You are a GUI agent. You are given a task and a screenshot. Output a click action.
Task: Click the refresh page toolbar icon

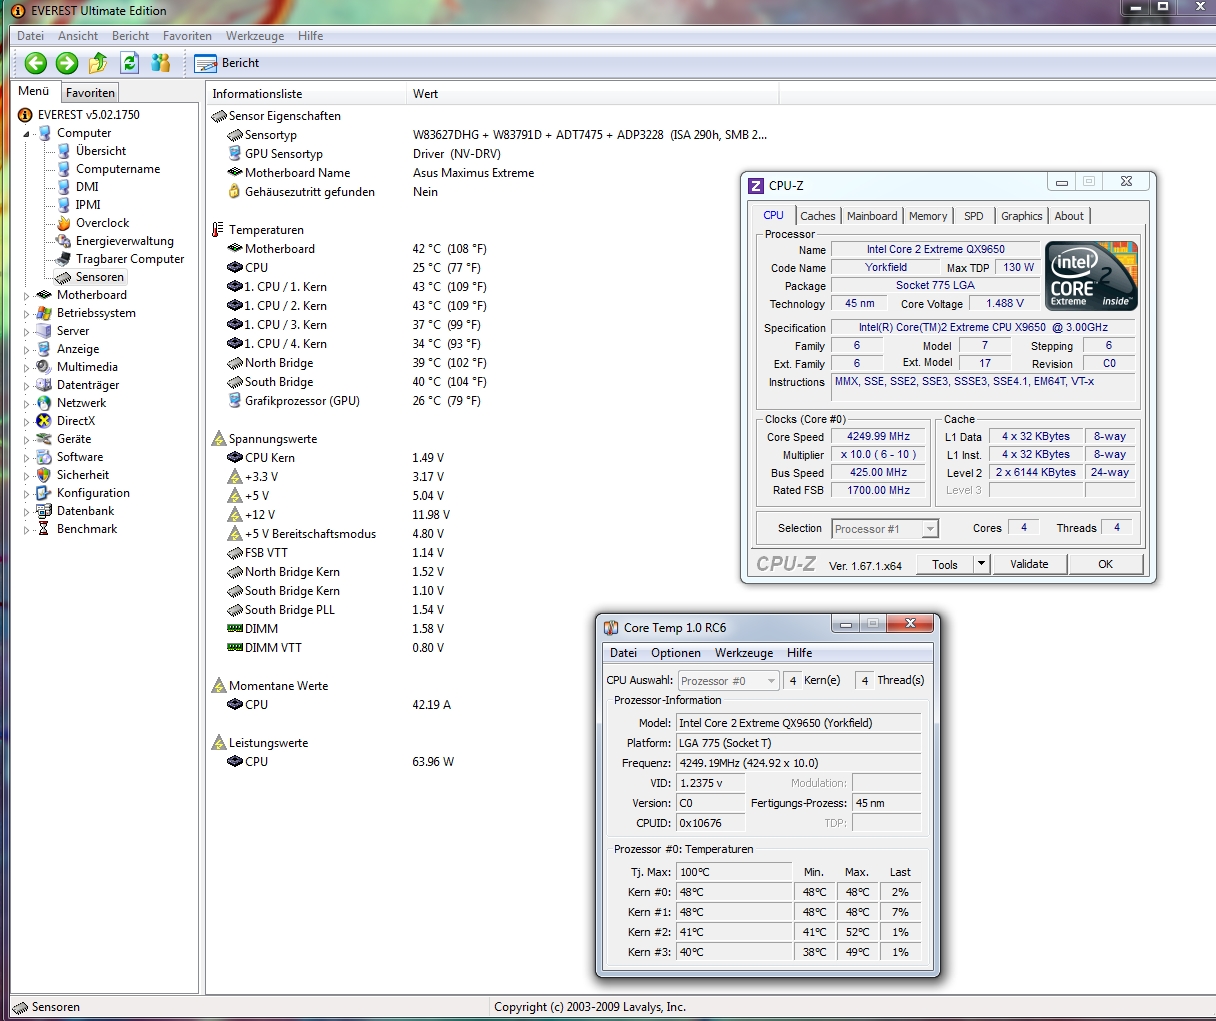(129, 63)
